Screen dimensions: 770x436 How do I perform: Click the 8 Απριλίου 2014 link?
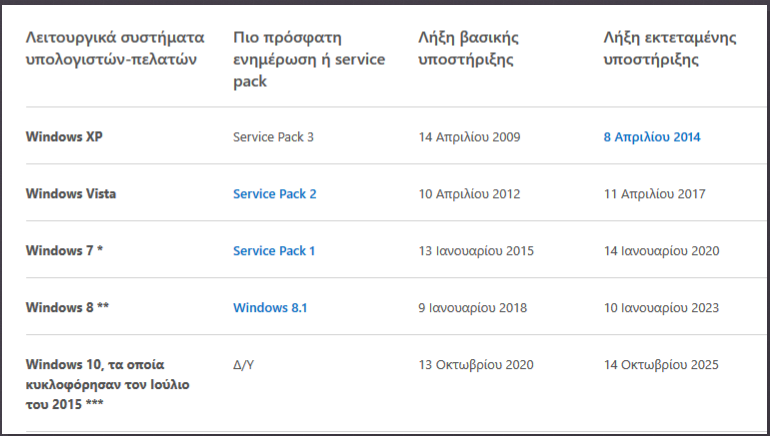652,137
